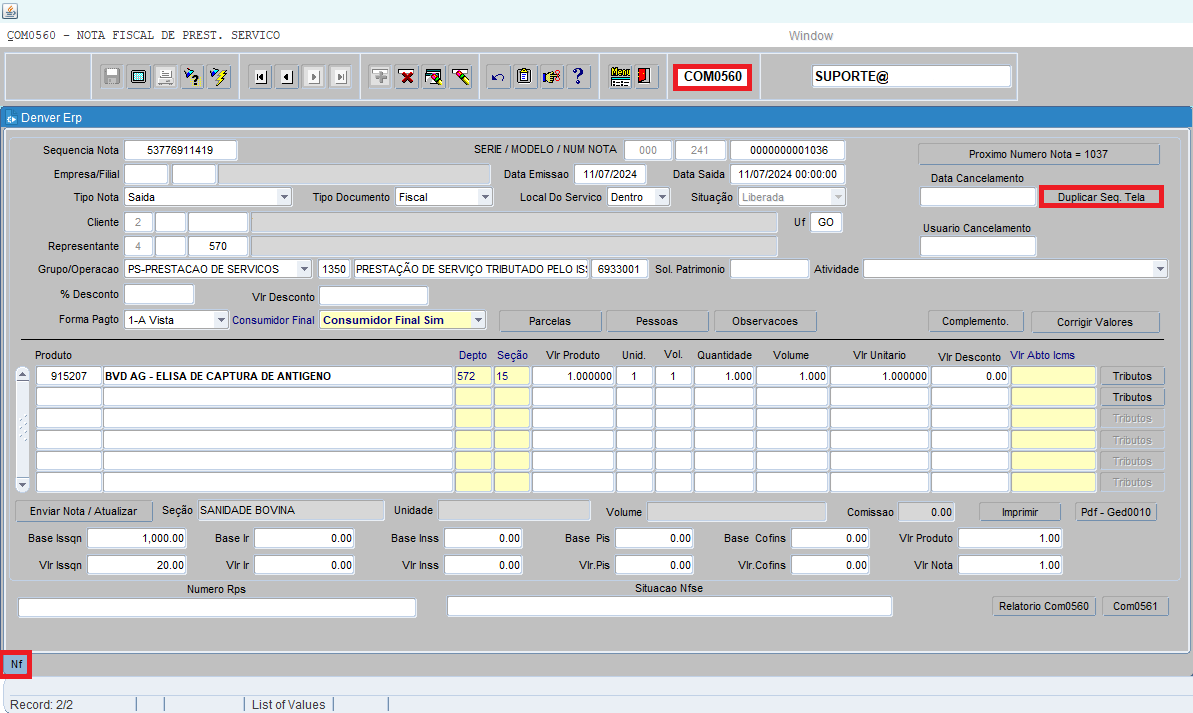The width and height of the screenshot is (1193, 713).
Task: Open Relatorio Com0560 report button
Action: tap(1044, 606)
